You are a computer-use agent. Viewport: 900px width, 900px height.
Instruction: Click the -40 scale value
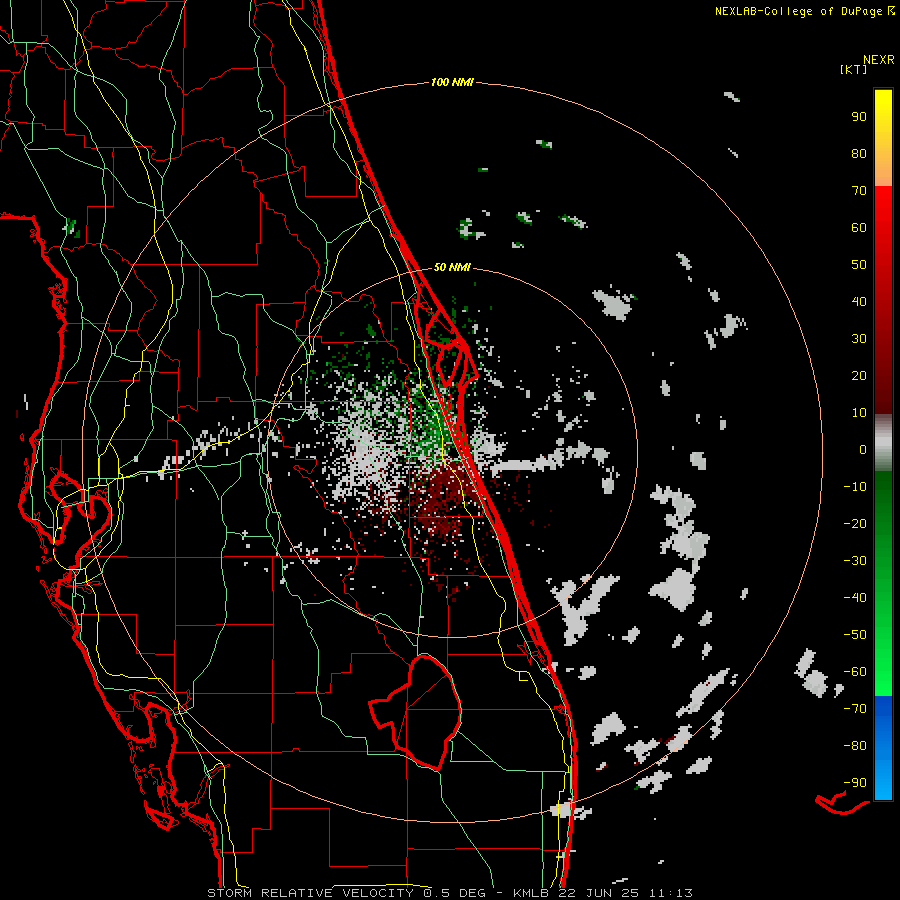(855, 598)
